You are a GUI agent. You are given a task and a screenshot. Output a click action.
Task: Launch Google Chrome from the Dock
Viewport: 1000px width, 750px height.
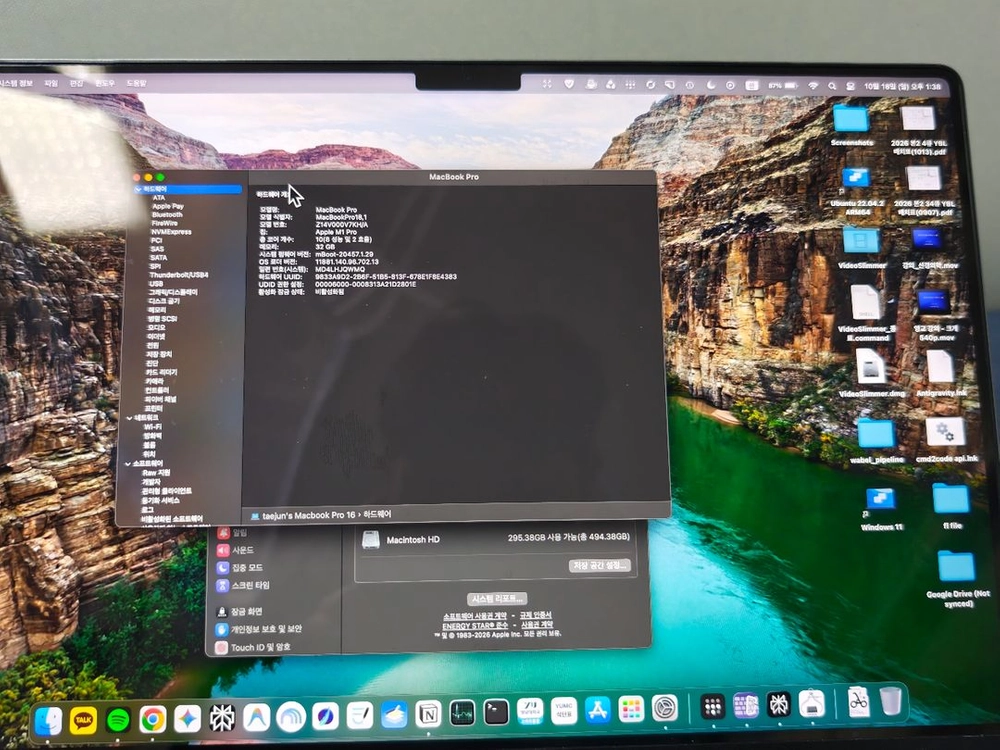point(152,721)
